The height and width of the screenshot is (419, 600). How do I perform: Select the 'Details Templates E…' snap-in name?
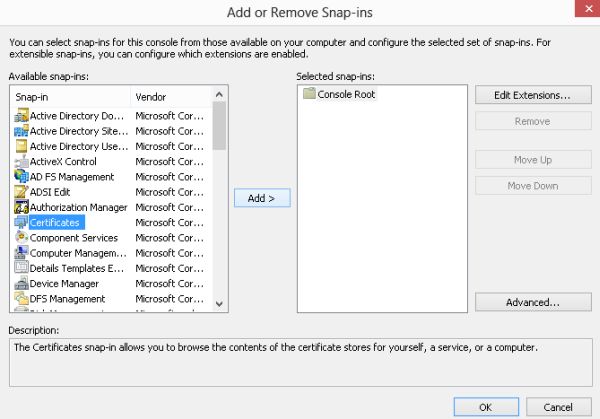click(77, 268)
